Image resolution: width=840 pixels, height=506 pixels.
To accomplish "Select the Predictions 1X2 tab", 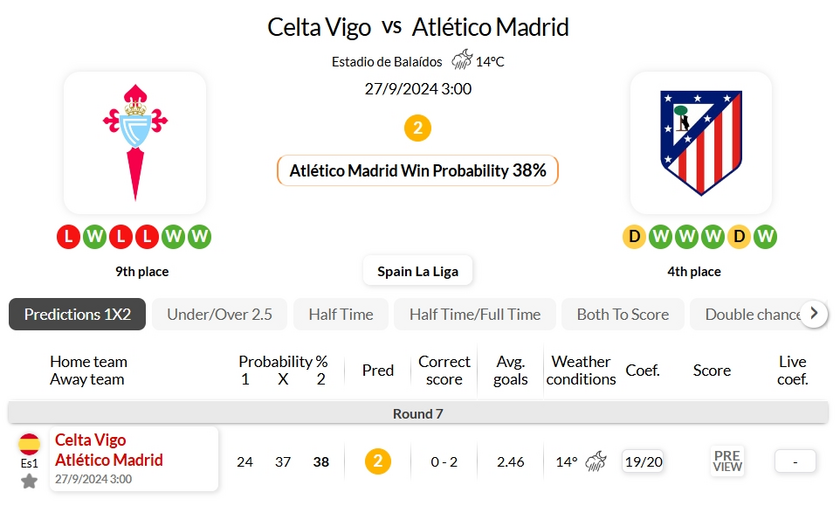I will click(77, 314).
